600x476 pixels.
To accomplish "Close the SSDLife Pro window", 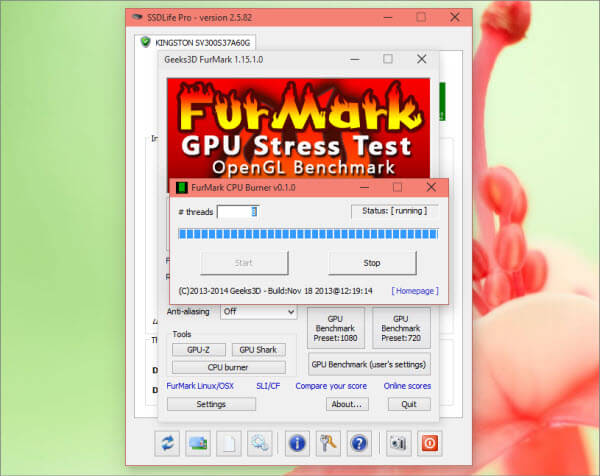I will click(x=455, y=17).
